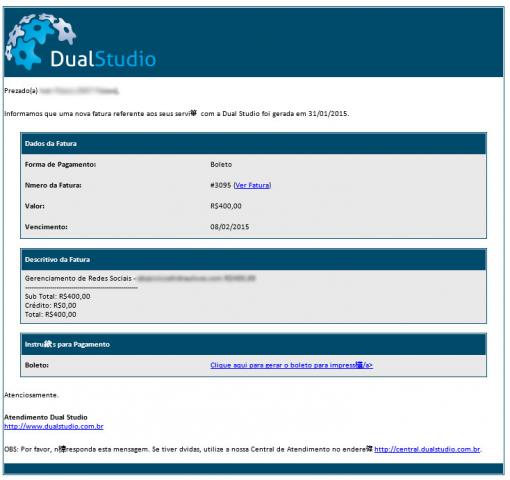Click the blurred recipient name after Prezado(a)
This screenshot has height=480, width=510.
point(79,91)
